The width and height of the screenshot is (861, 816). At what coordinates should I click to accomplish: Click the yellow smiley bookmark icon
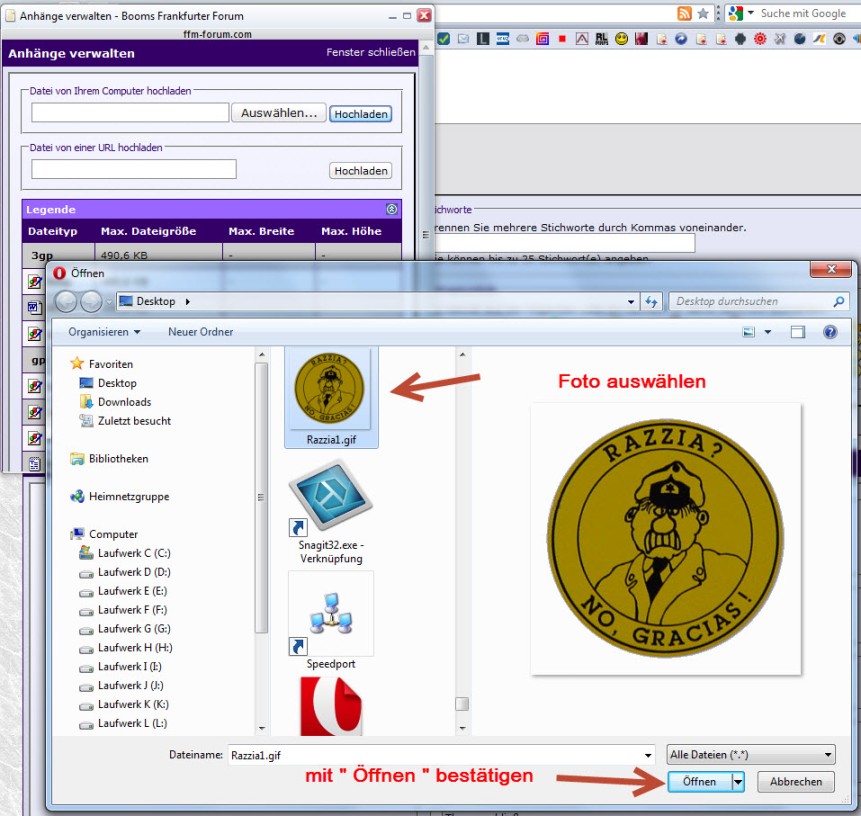(x=621, y=39)
